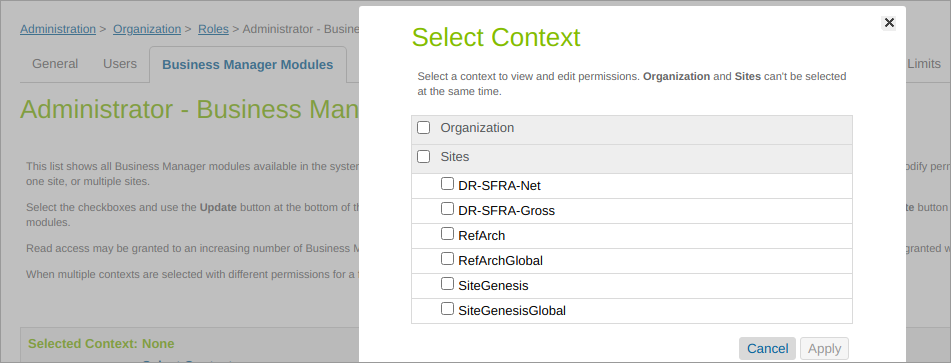951x363 pixels.
Task: Select the SiteGenesisGlobal checkbox
Action: (x=447, y=309)
